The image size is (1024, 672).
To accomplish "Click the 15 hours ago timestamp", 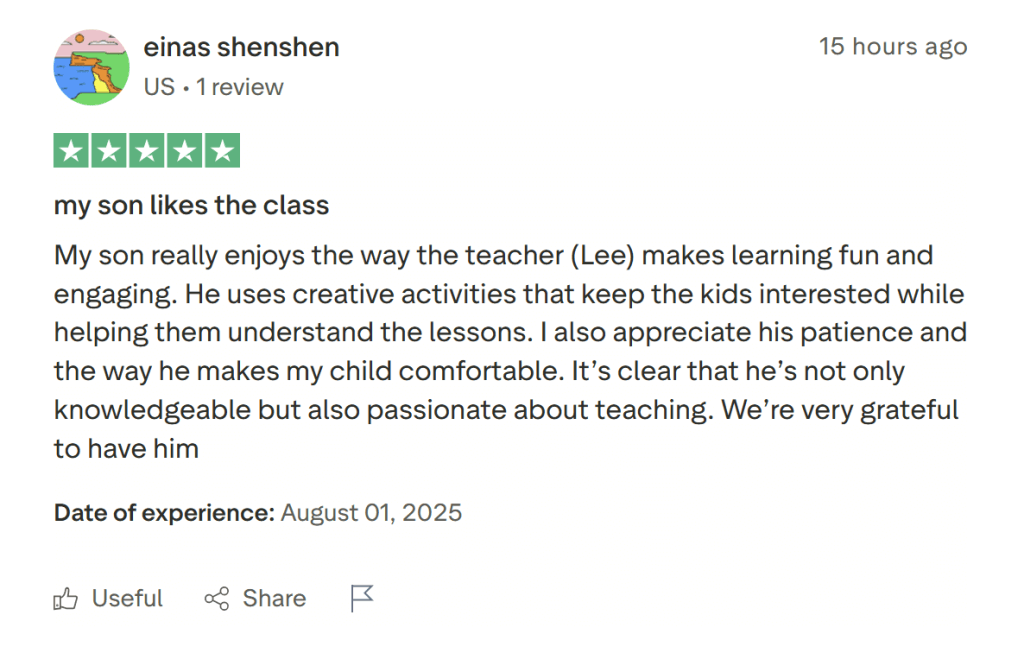I will (893, 46).
